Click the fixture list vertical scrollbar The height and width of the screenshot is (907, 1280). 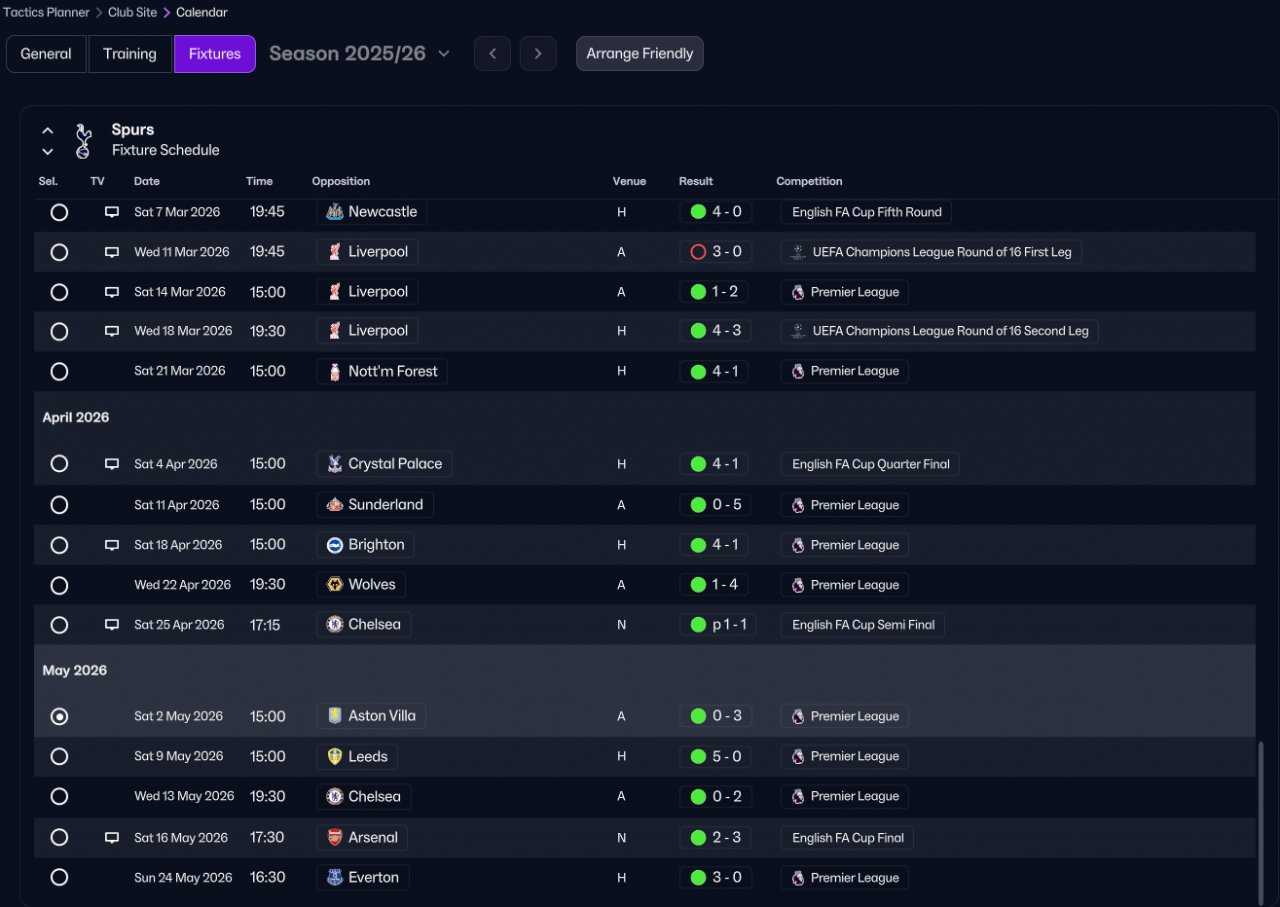coord(1259,818)
